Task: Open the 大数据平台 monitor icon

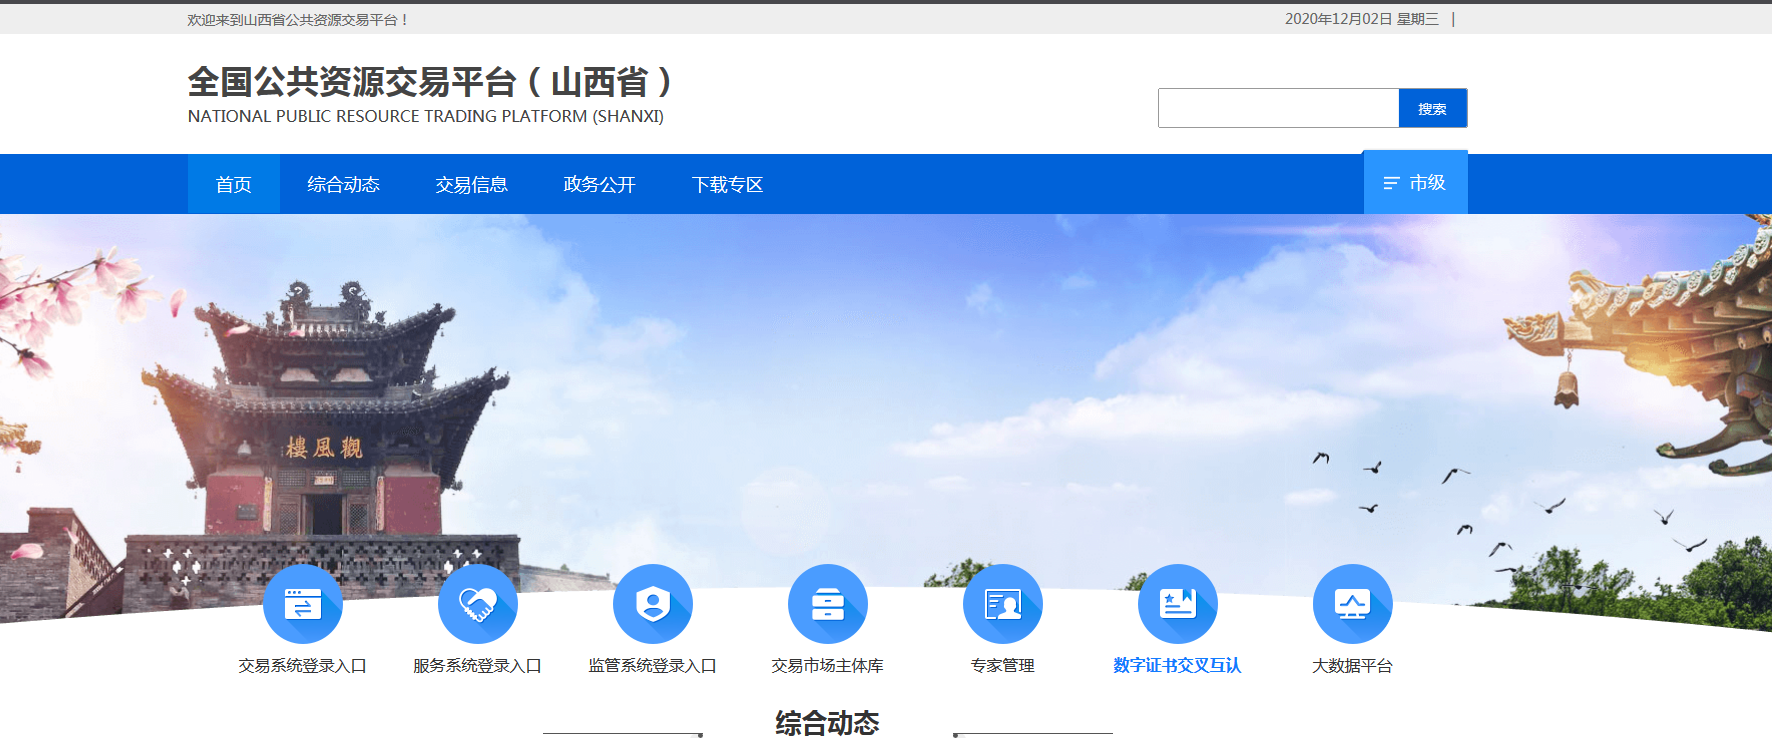Action: pyautogui.click(x=1352, y=604)
